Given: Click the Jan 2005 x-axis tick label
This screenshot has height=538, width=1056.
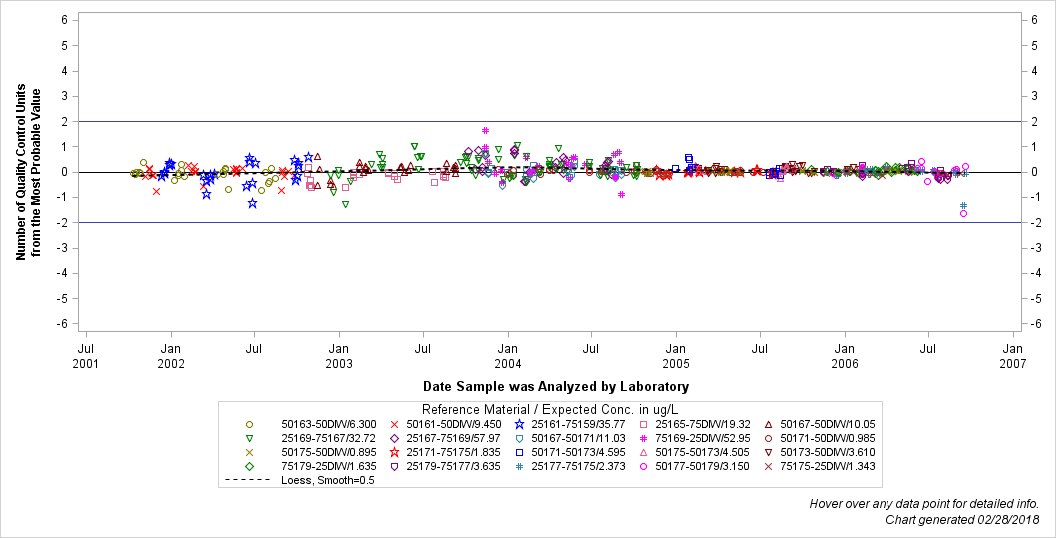Looking at the screenshot, I should point(675,356).
